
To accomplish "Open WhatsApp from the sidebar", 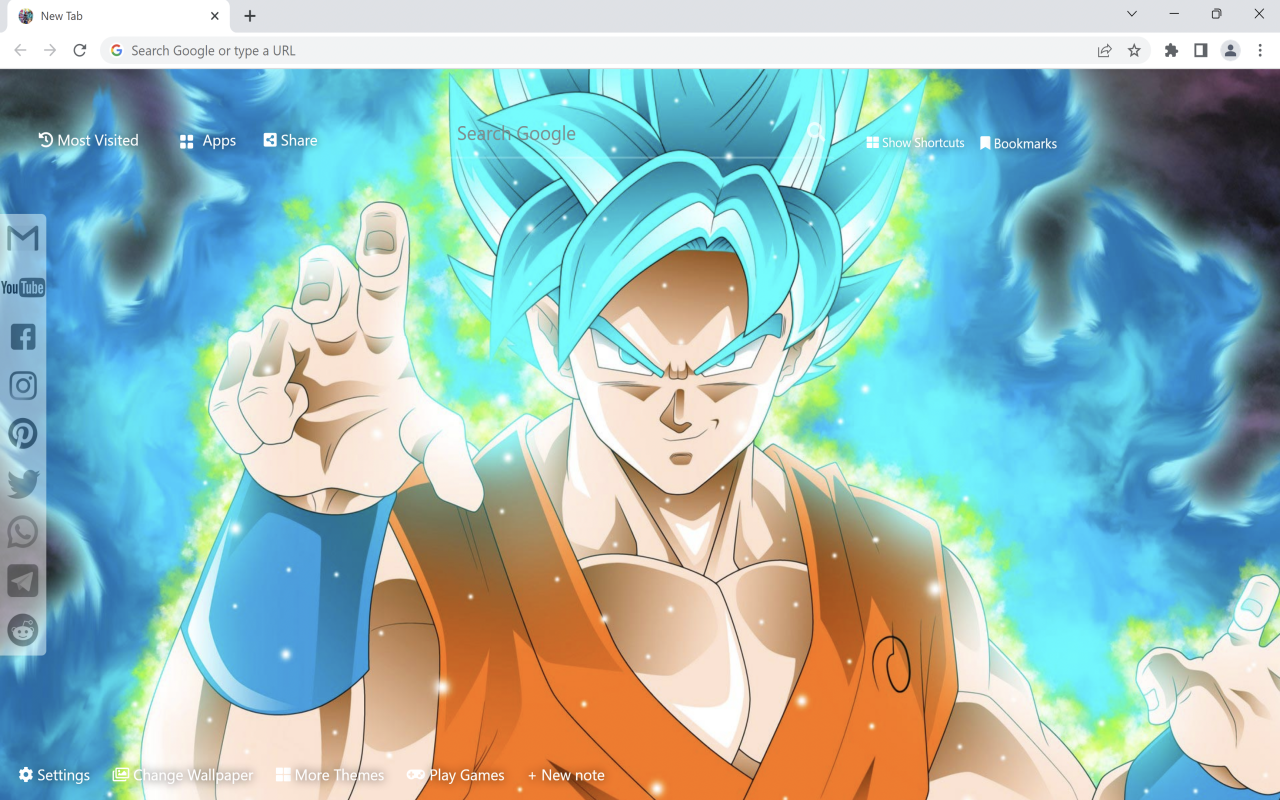I will (x=23, y=532).
